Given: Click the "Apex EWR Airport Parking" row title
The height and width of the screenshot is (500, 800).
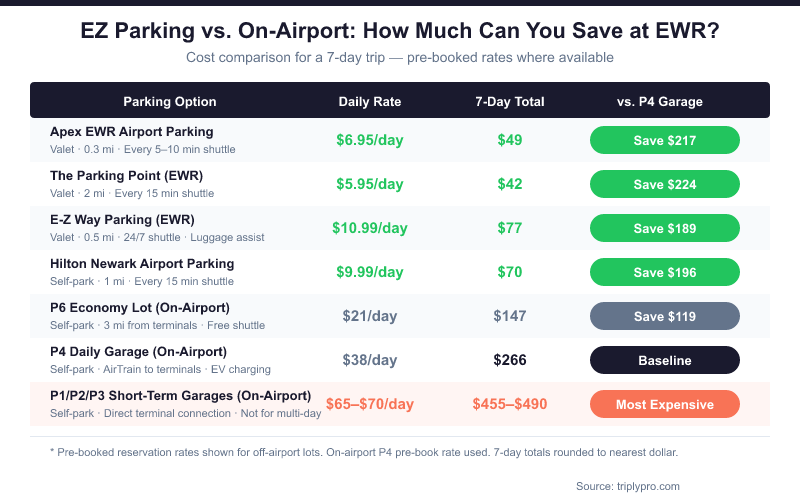Looking at the screenshot, I should pyautogui.click(x=131, y=132).
